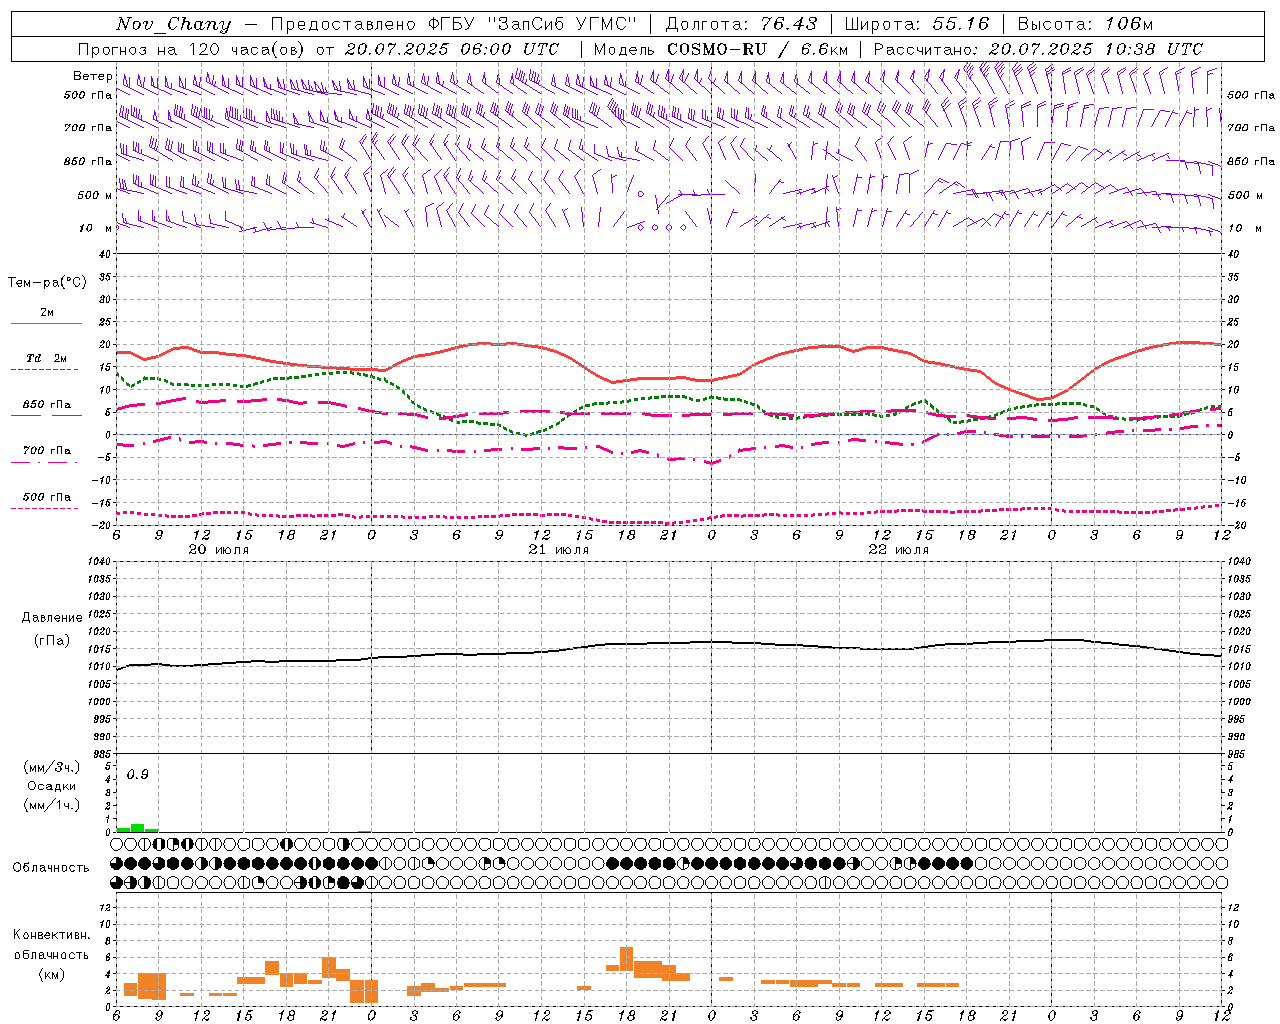Click the 22 июля date label
Image resolution: width=1280 pixels, height=1024 pixels.
click(x=899, y=550)
